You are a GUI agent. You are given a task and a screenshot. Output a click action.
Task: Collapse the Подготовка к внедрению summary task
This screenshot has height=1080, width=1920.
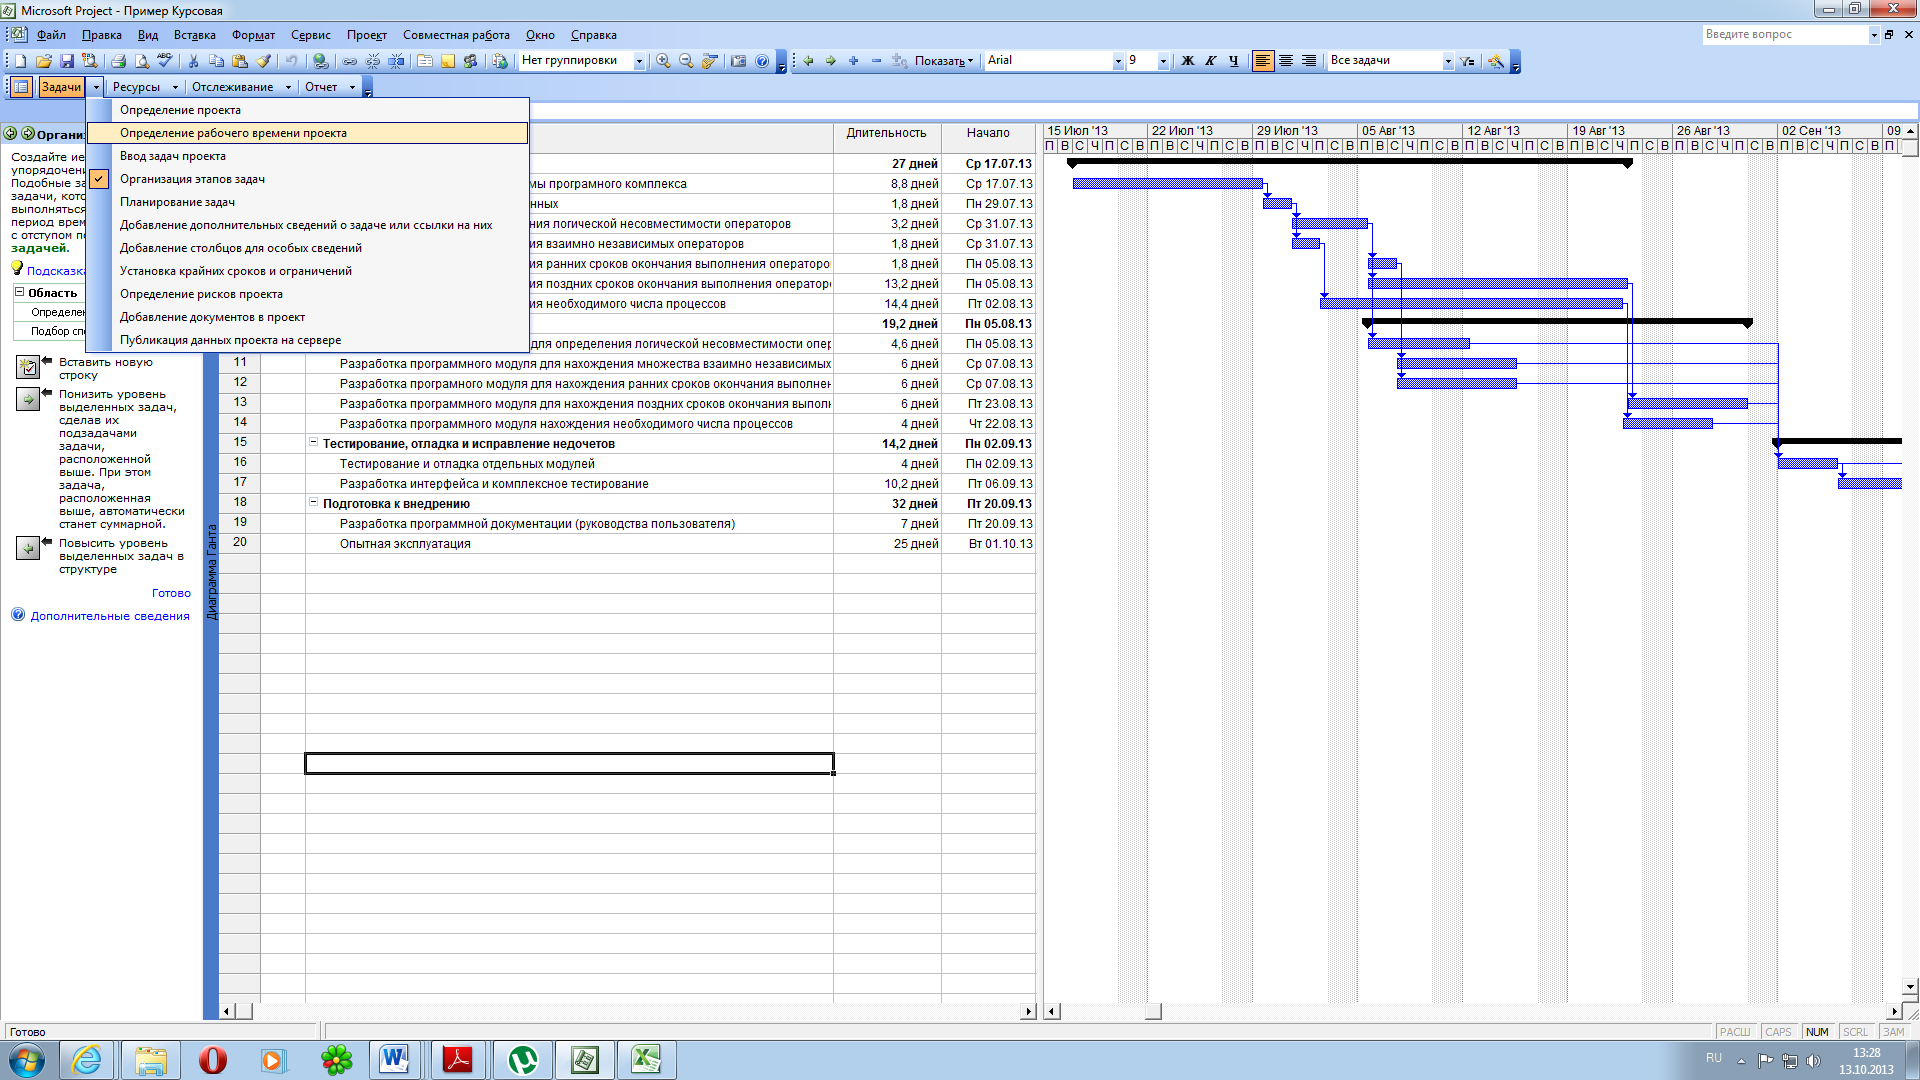click(x=313, y=503)
